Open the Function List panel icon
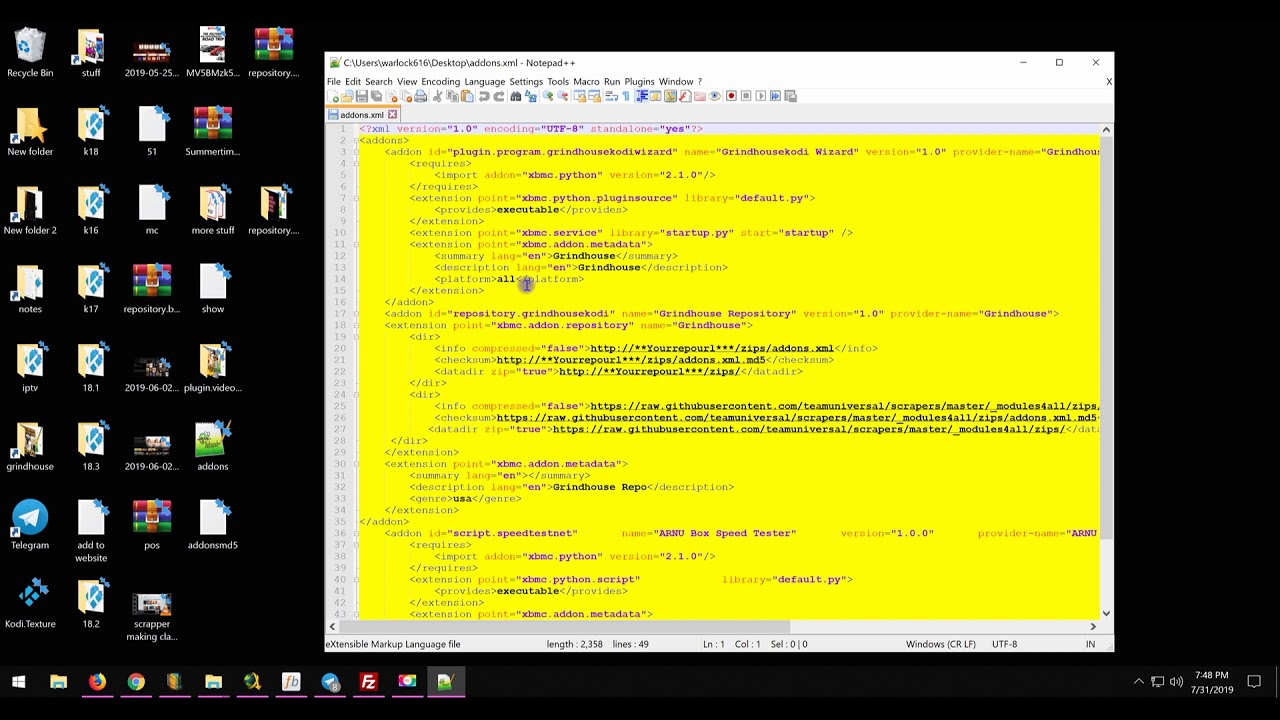This screenshot has width=1280, height=720. [x=685, y=96]
